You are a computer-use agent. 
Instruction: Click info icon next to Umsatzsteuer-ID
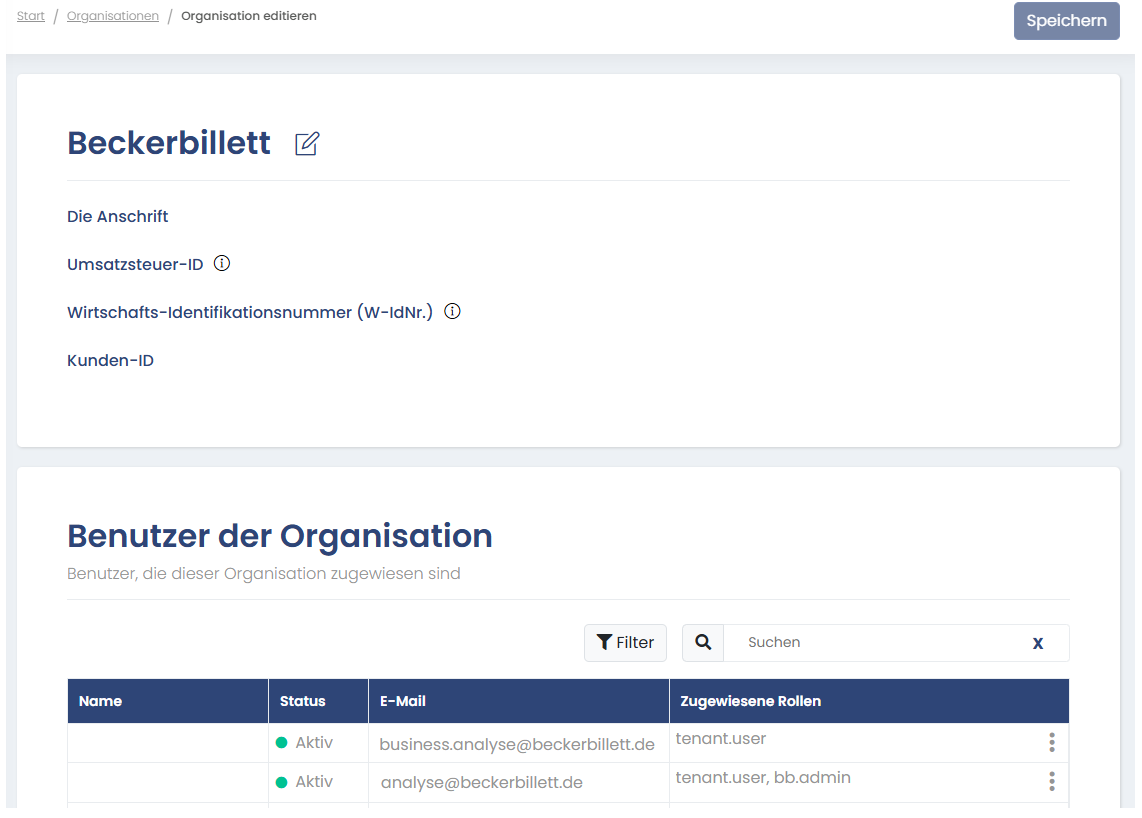coord(222,264)
